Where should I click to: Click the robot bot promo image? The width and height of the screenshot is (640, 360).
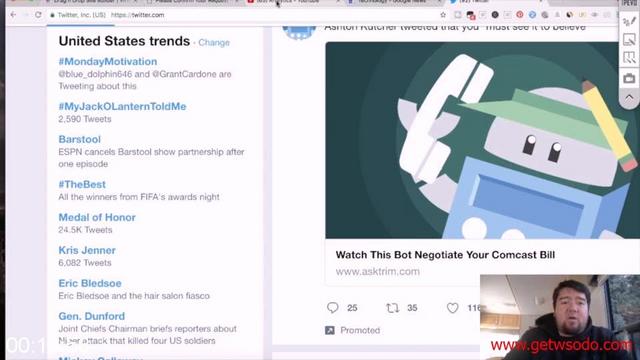482,140
